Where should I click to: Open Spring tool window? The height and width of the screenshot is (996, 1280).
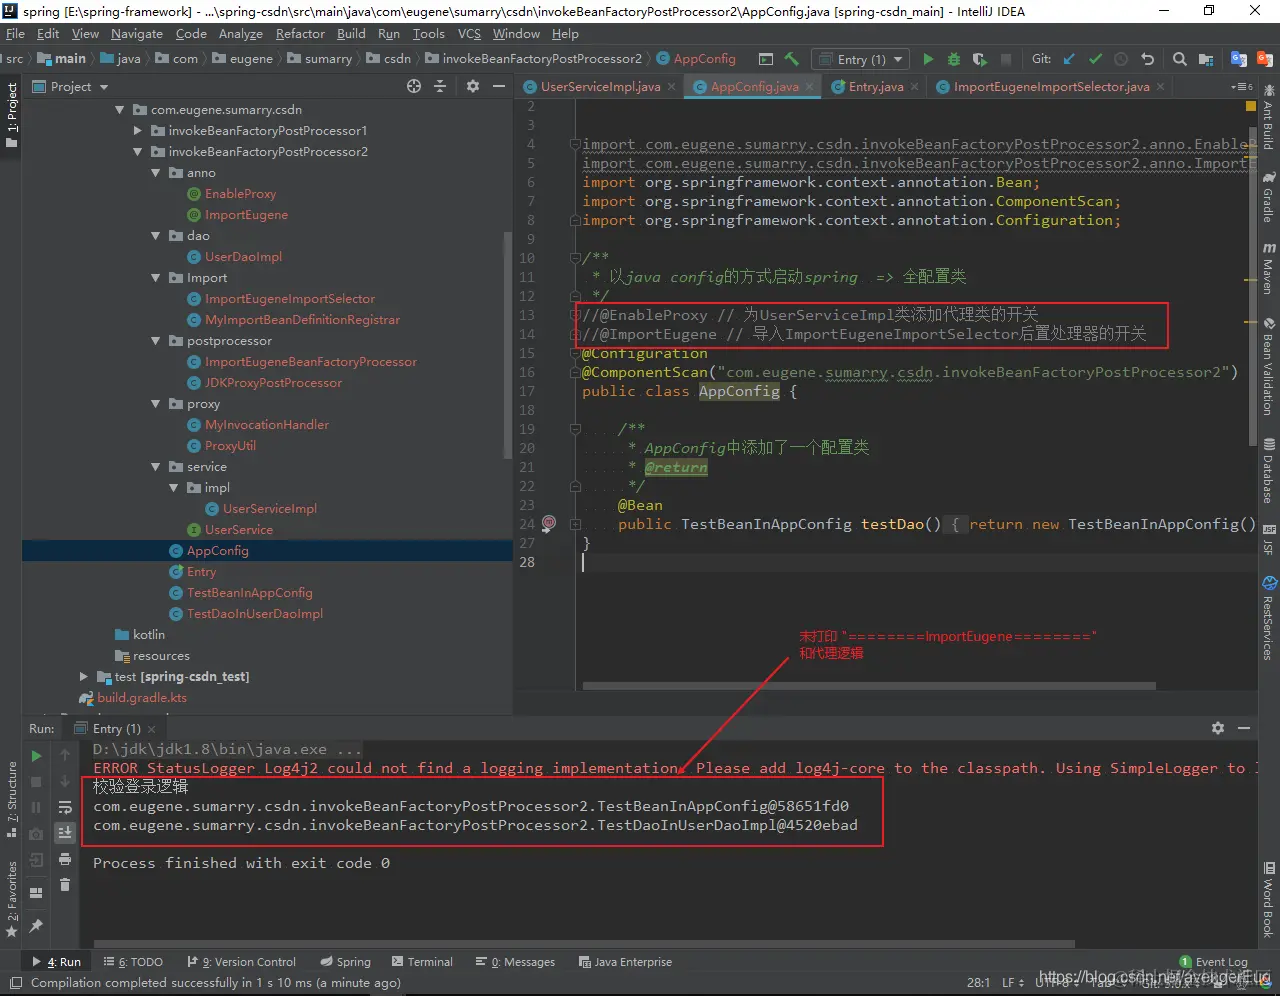[345, 962]
